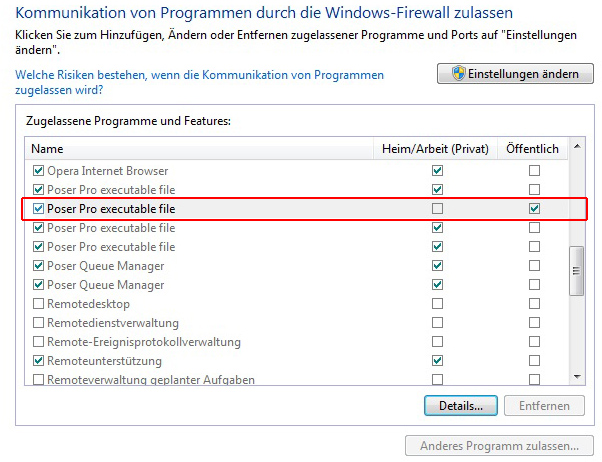Click the Heim/Arbeit (Privat) column header

(x=435, y=149)
